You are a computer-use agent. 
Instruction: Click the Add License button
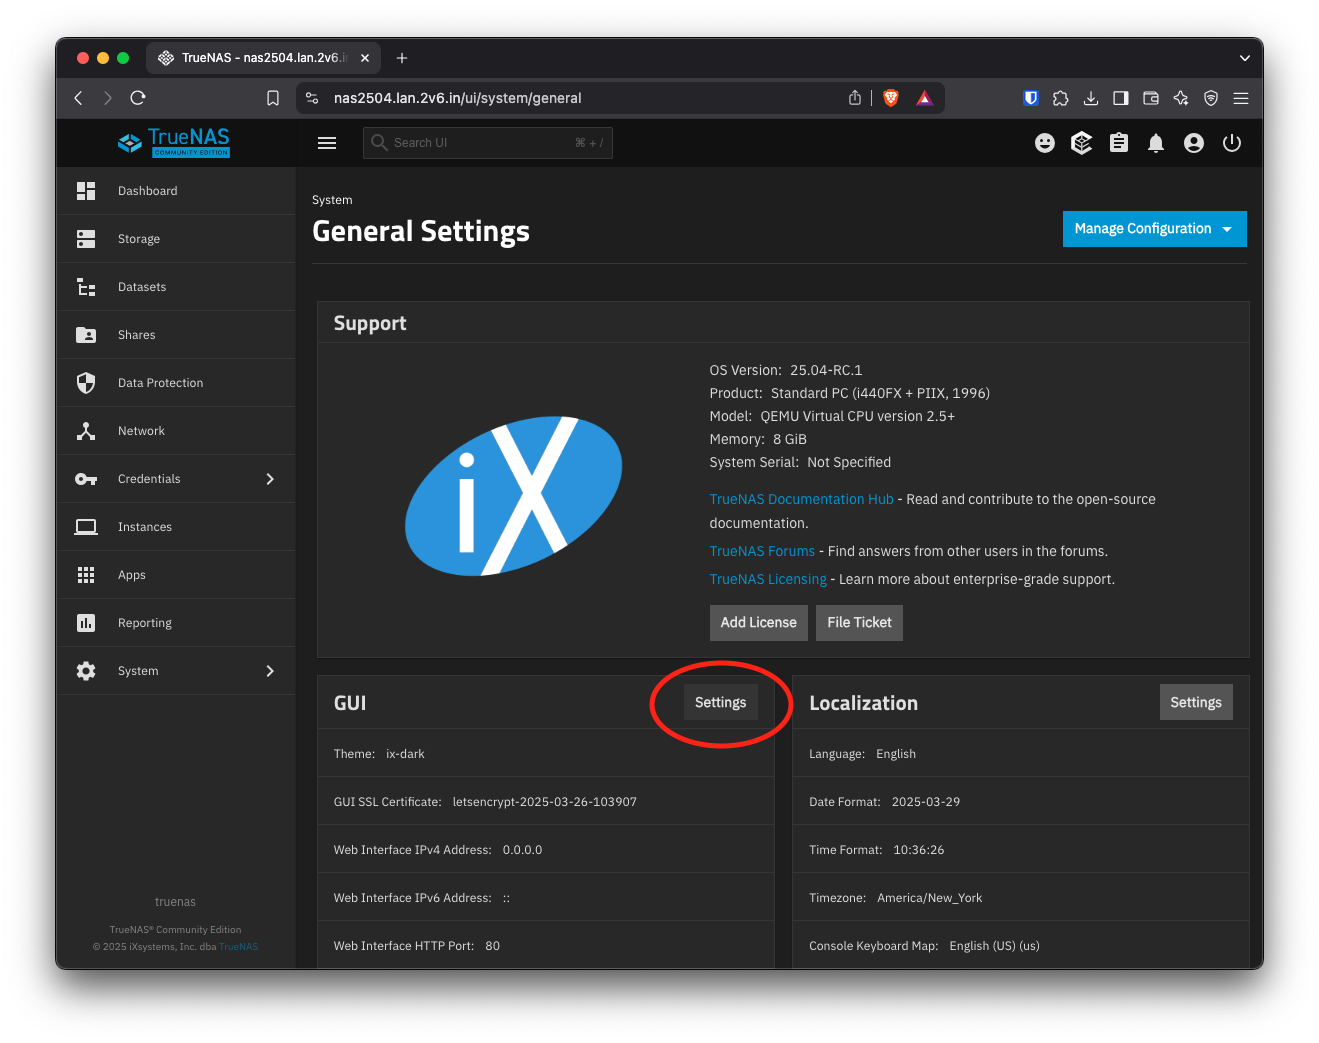(x=759, y=622)
